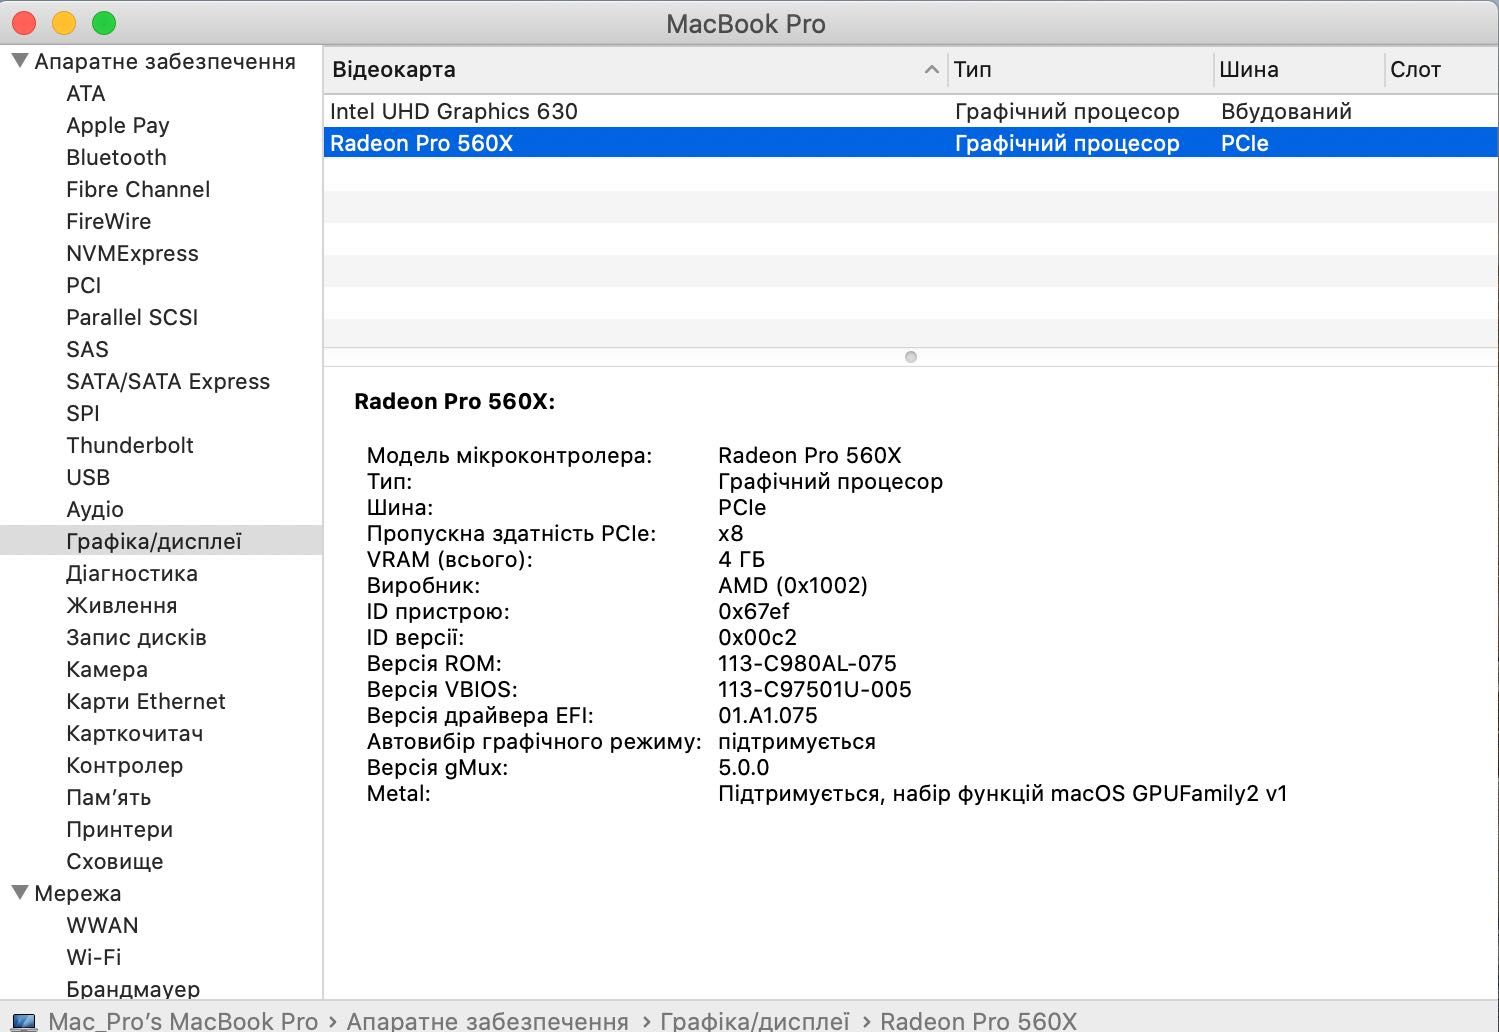Select Bluetooth in the sidebar
This screenshot has height=1032, width=1499.
[x=116, y=157]
